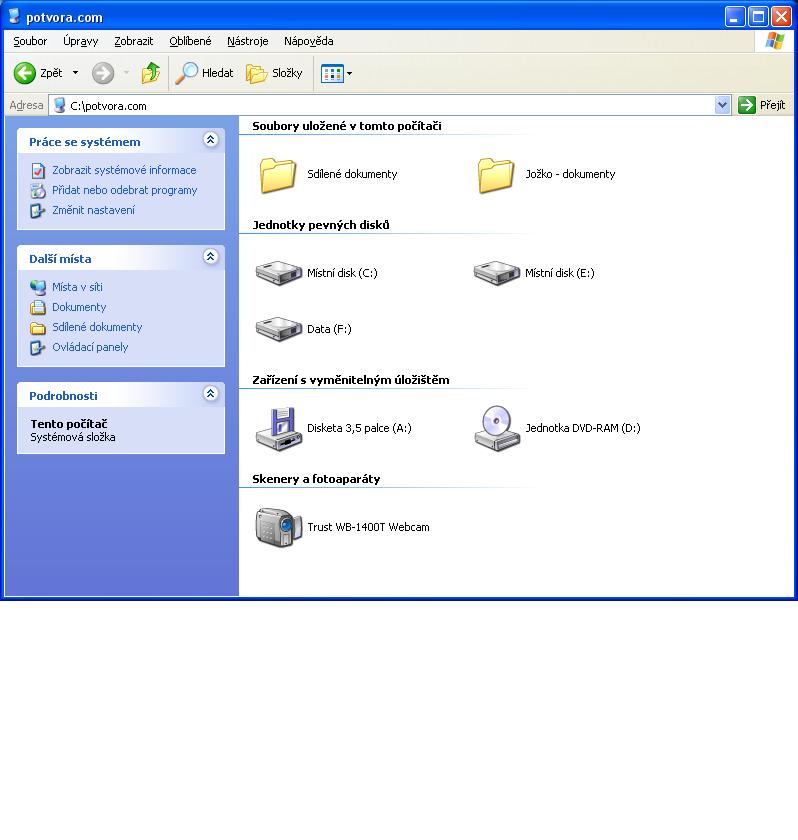
Task: Open Disketa 3,5 palce (A:) floppy icon
Action: pos(279,428)
